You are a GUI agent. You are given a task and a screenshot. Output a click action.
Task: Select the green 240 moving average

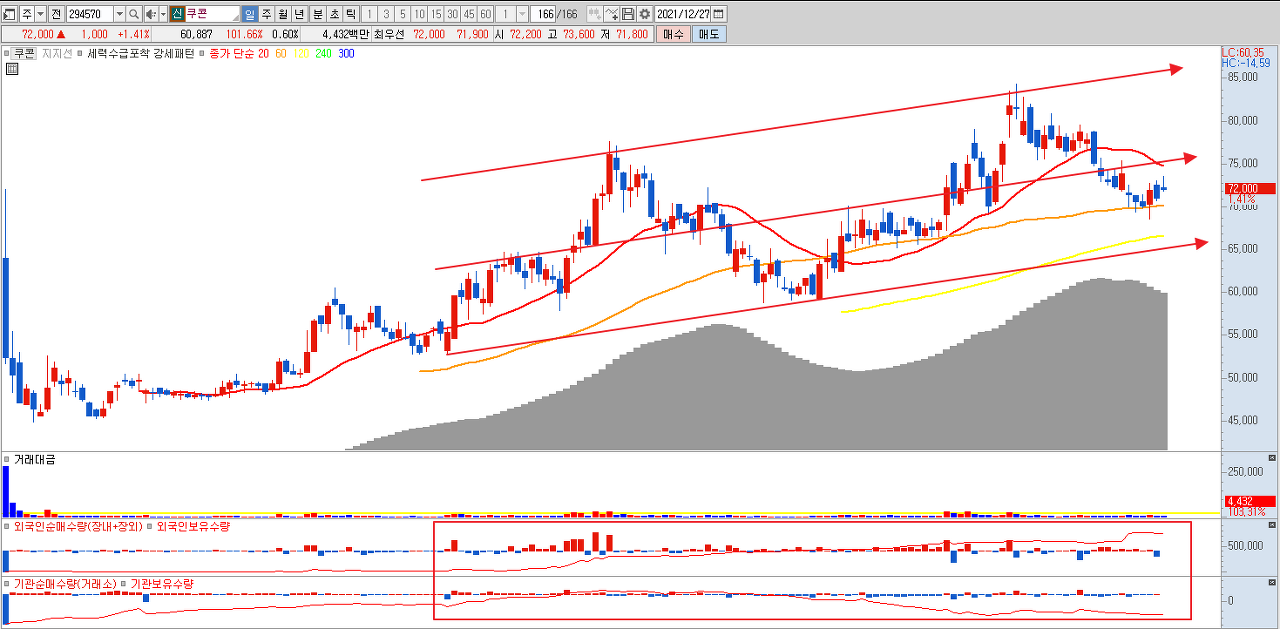(x=323, y=54)
